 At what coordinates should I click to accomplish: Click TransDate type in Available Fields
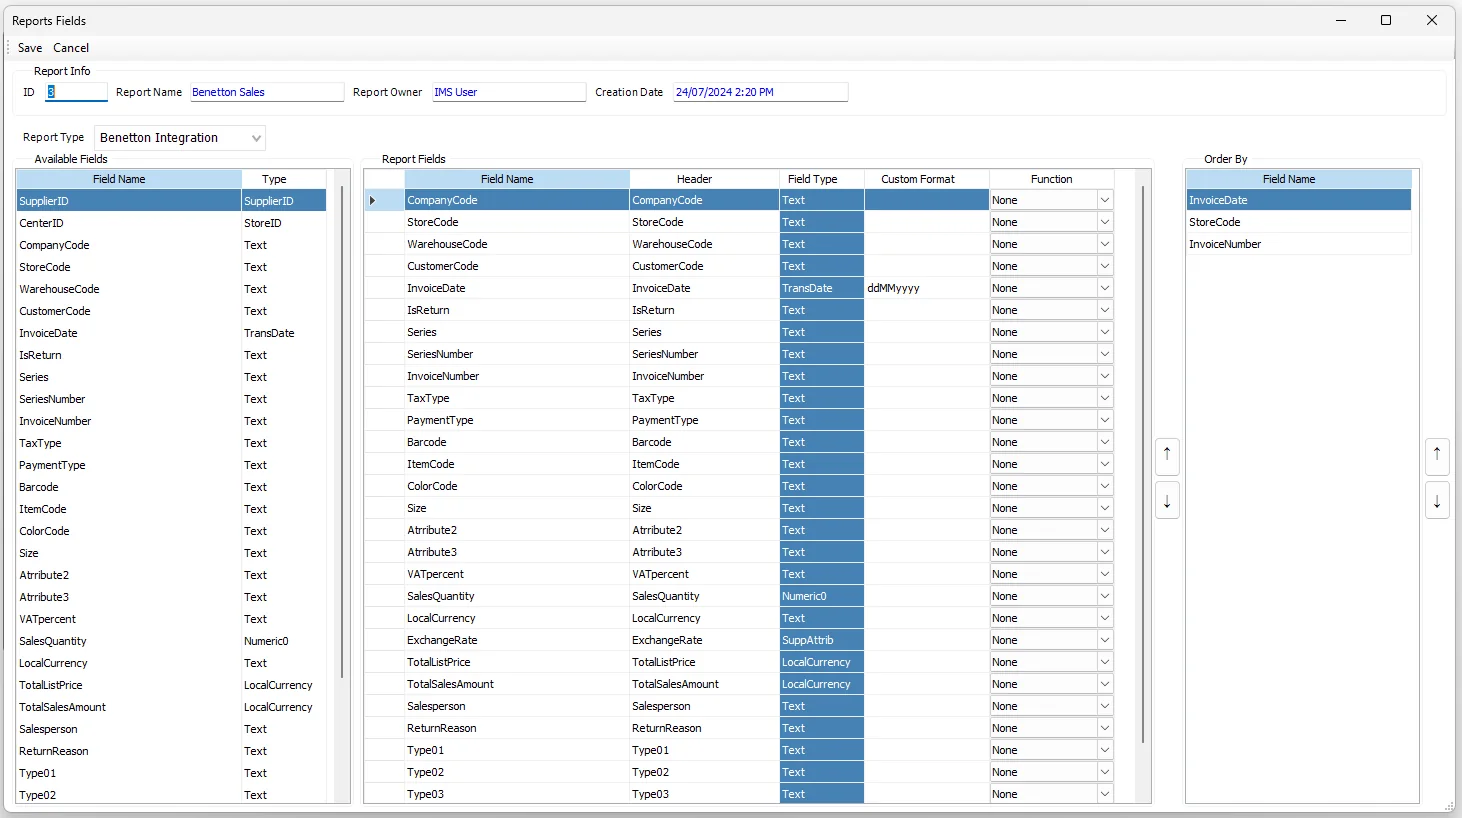point(284,333)
